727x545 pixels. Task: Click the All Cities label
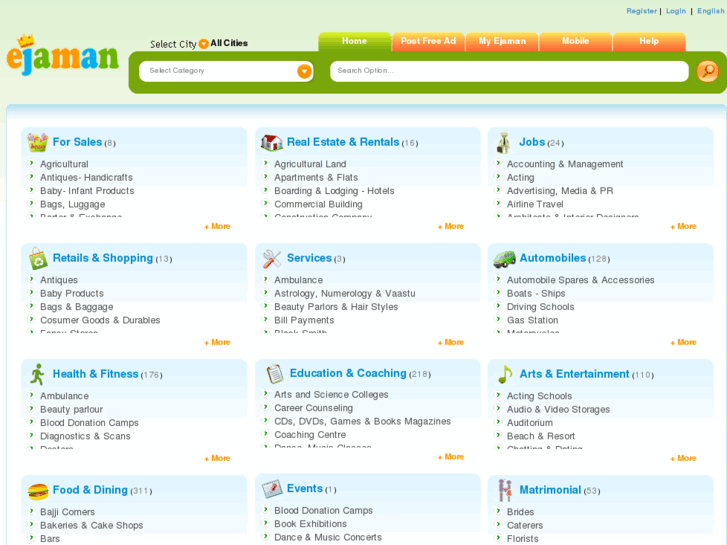click(229, 43)
